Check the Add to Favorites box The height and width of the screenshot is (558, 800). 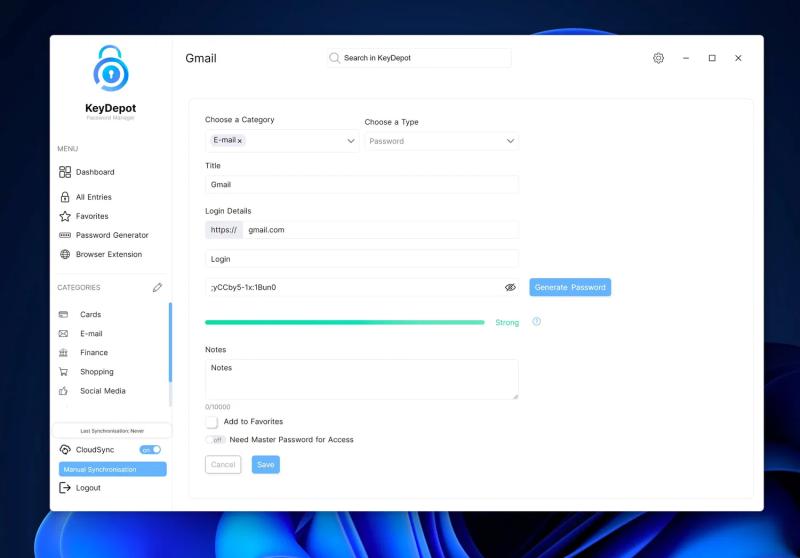click(211, 422)
